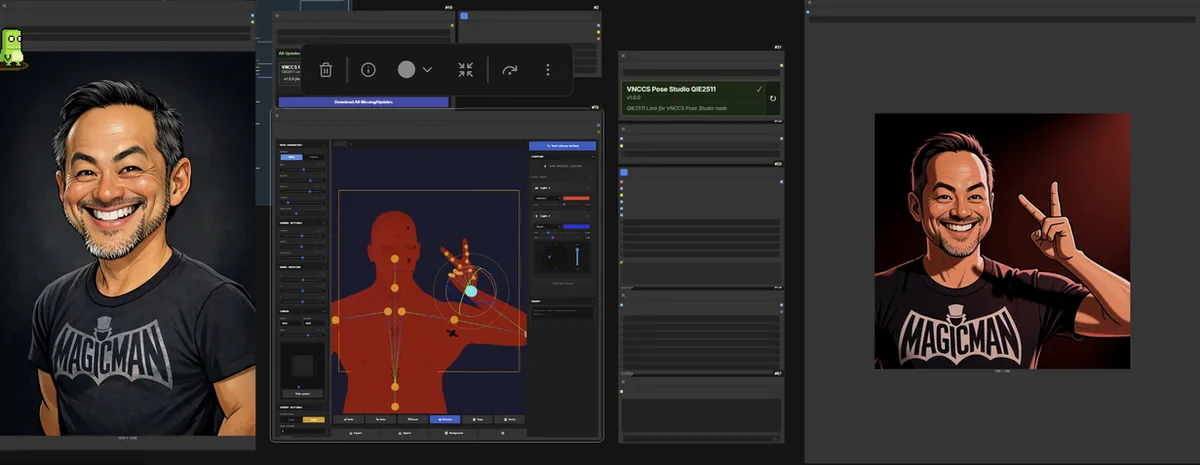Click Download All Missing/Updates button
1200x465 pixels.
click(363, 102)
